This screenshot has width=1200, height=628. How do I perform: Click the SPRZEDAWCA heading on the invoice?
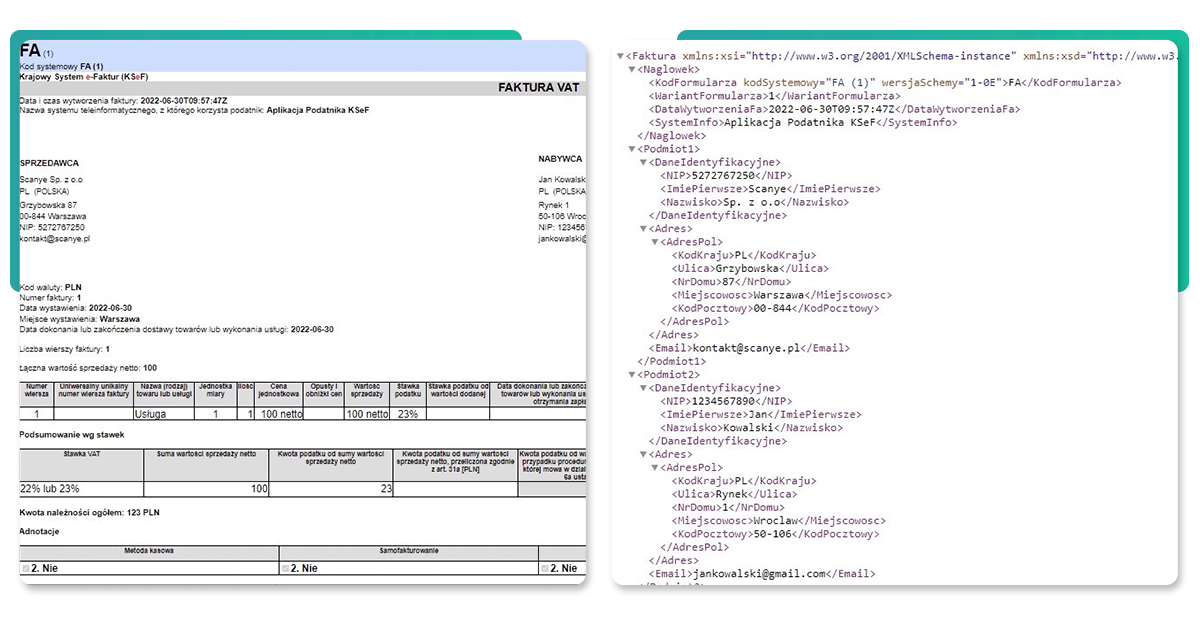[49, 163]
